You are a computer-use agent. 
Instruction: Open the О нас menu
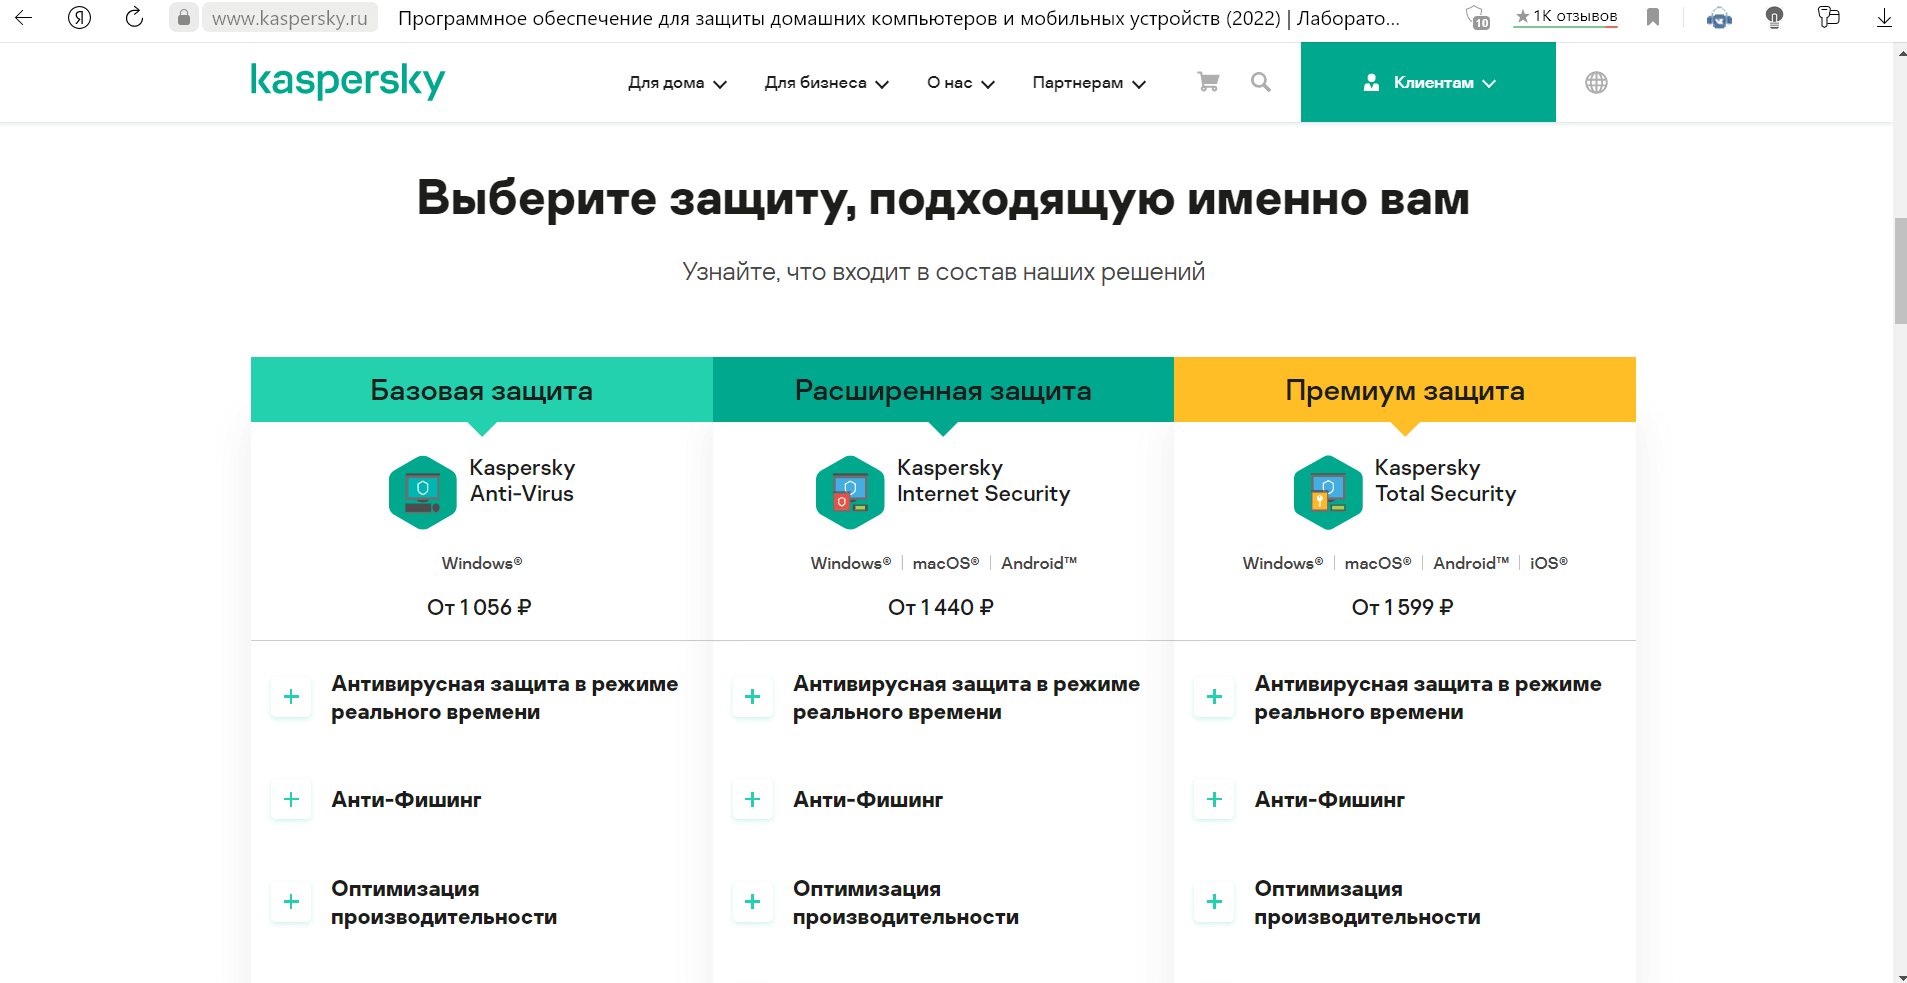tap(960, 83)
